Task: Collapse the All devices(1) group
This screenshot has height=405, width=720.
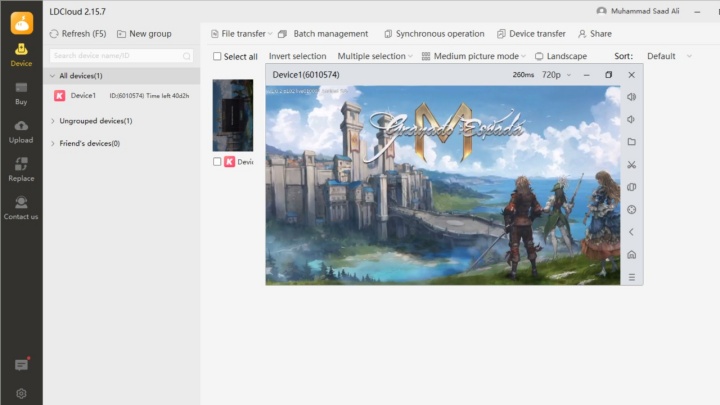Action: [52, 76]
